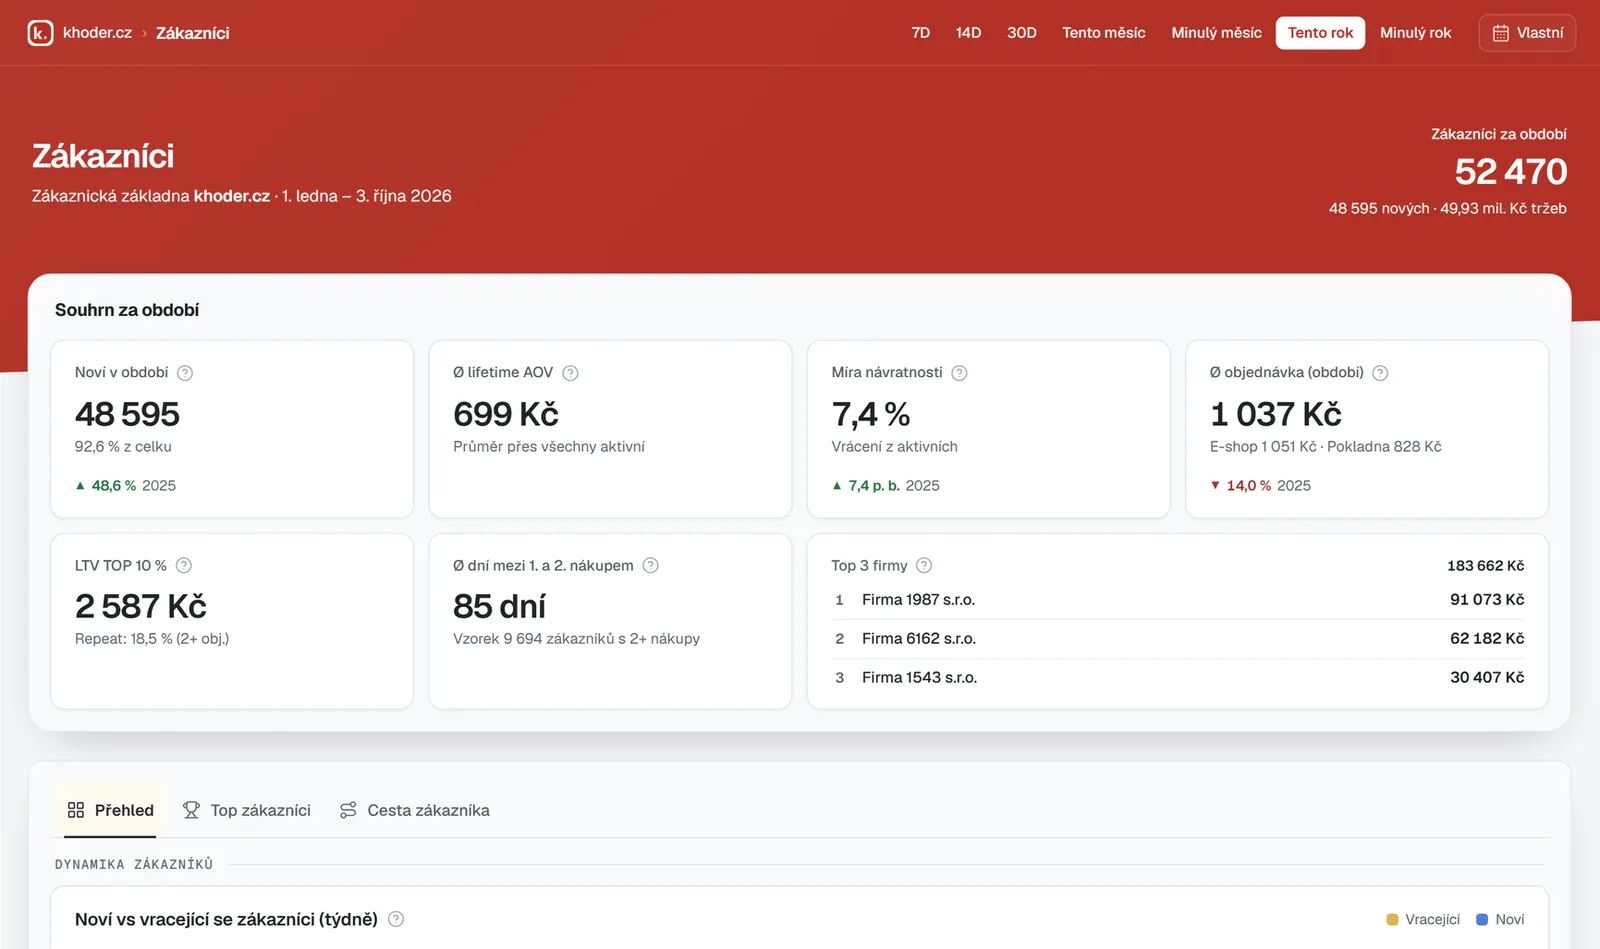Switch to Top zákazníci tab
Viewport: 1600px width, 949px height.
pyautogui.click(x=247, y=810)
